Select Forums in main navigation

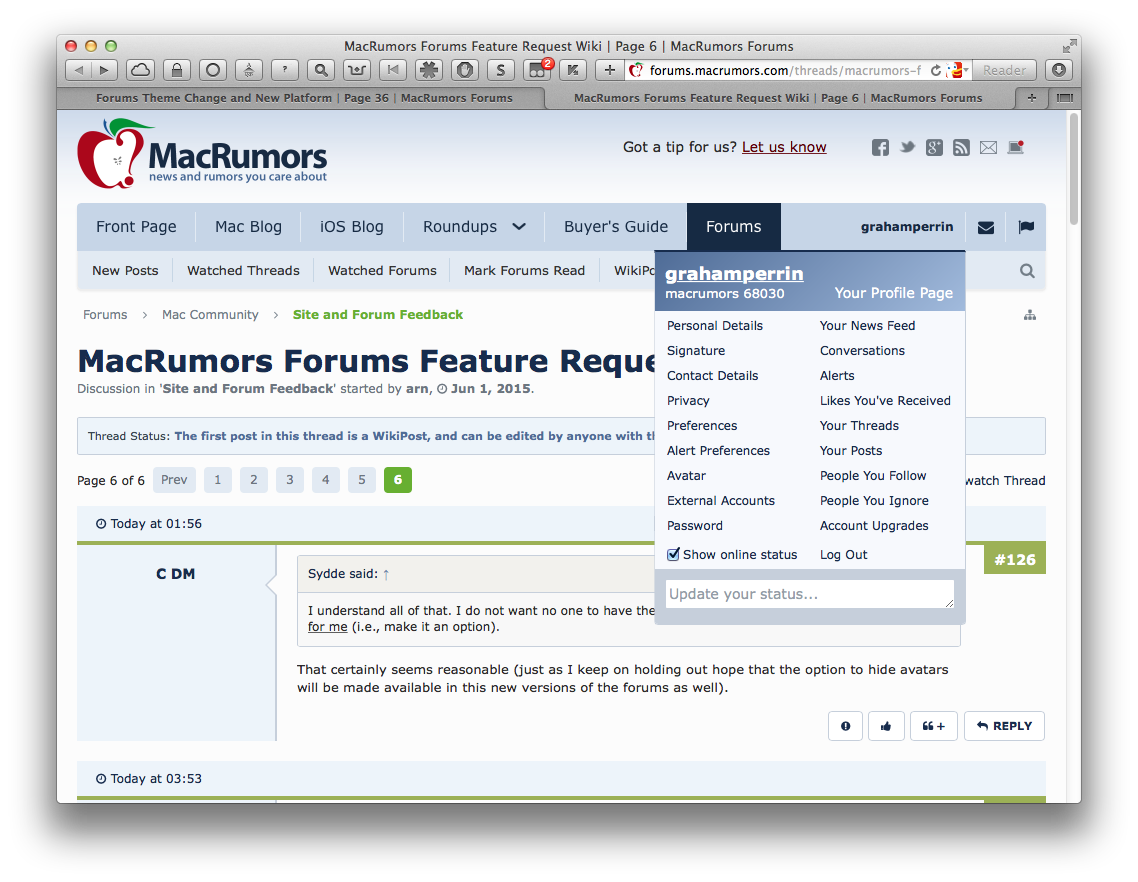(x=734, y=227)
